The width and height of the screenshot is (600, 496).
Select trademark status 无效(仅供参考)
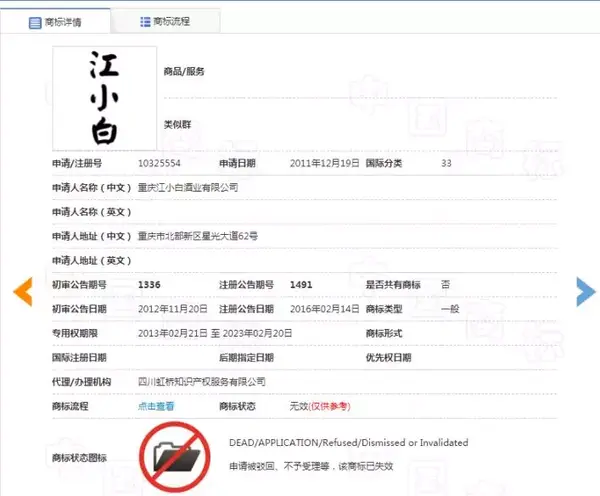320,406
